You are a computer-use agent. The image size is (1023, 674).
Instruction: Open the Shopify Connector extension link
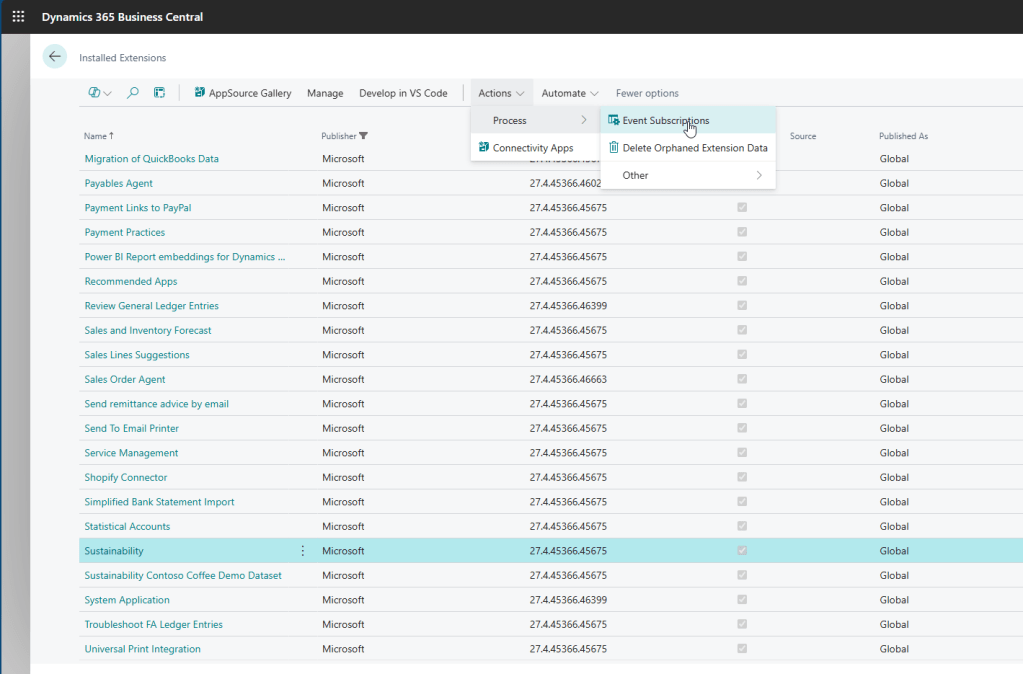tap(125, 477)
